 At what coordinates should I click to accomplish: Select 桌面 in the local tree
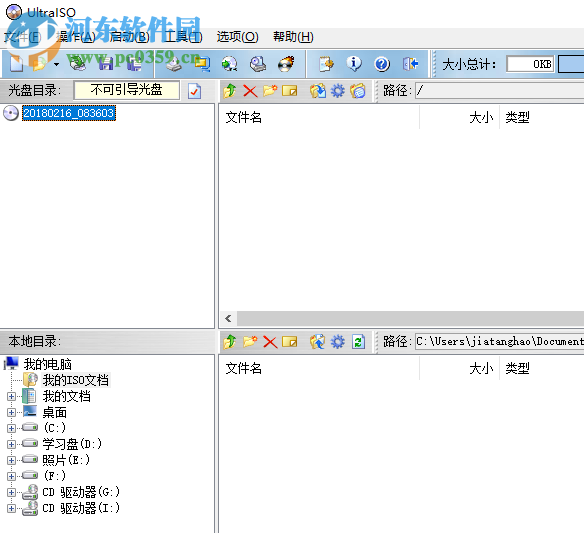[54, 412]
